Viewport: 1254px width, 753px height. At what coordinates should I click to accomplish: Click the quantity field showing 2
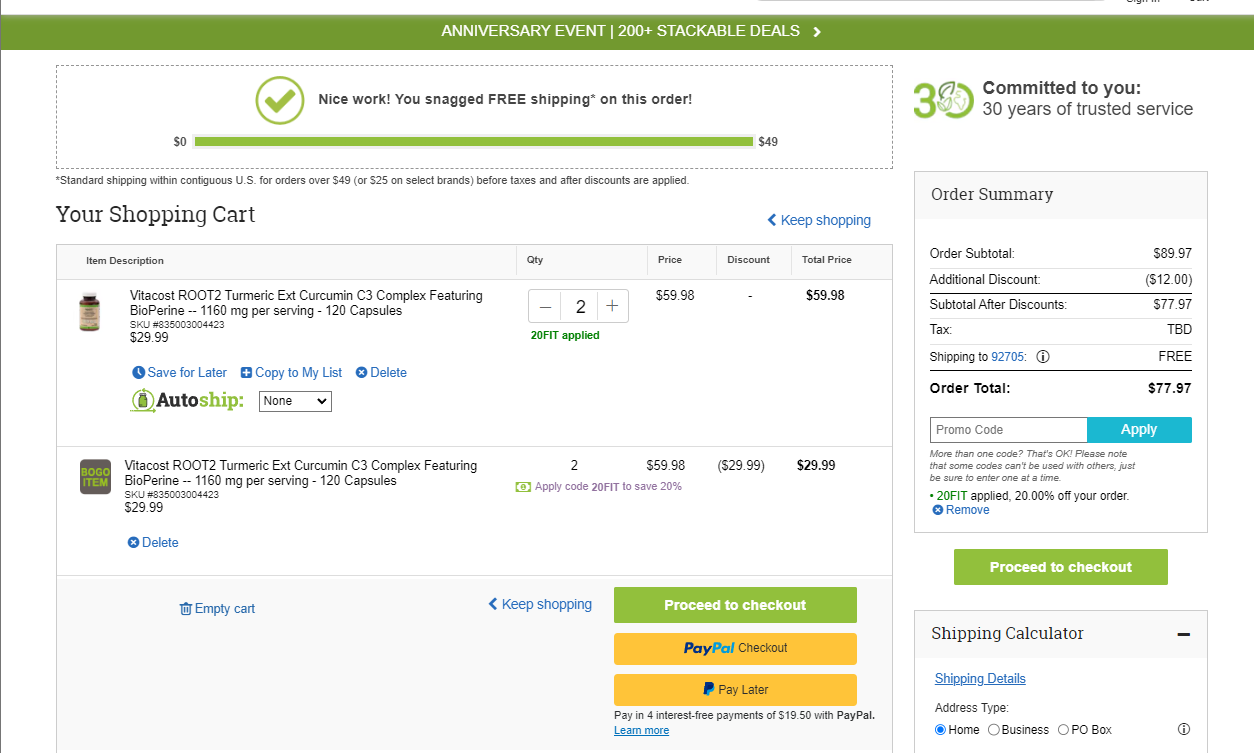pos(579,307)
